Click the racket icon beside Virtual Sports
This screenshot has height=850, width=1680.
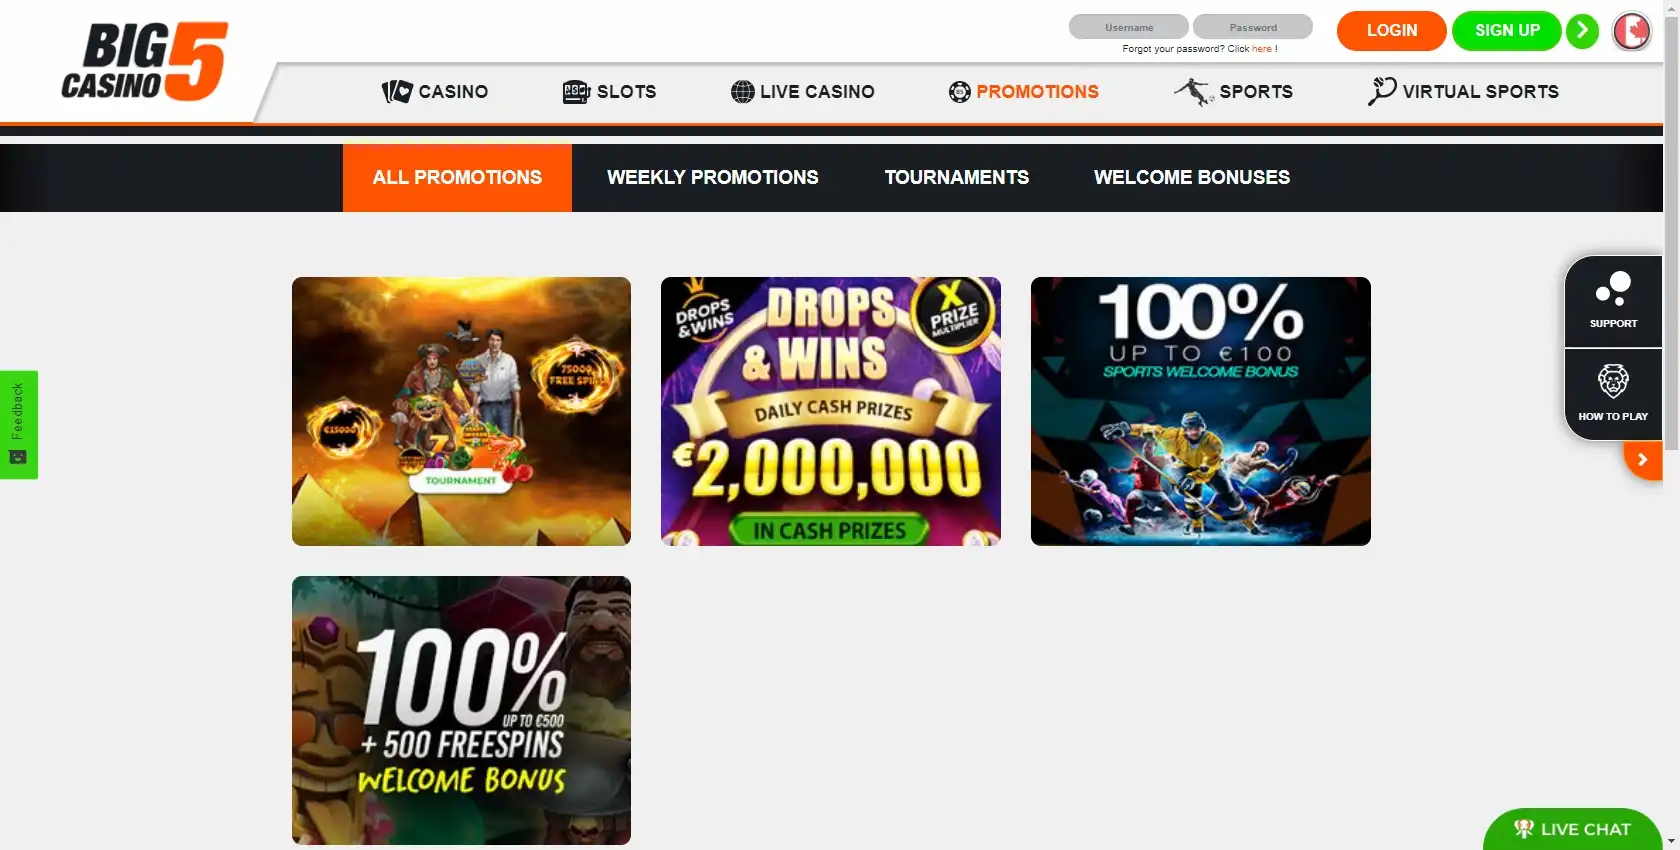(x=1381, y=91)
